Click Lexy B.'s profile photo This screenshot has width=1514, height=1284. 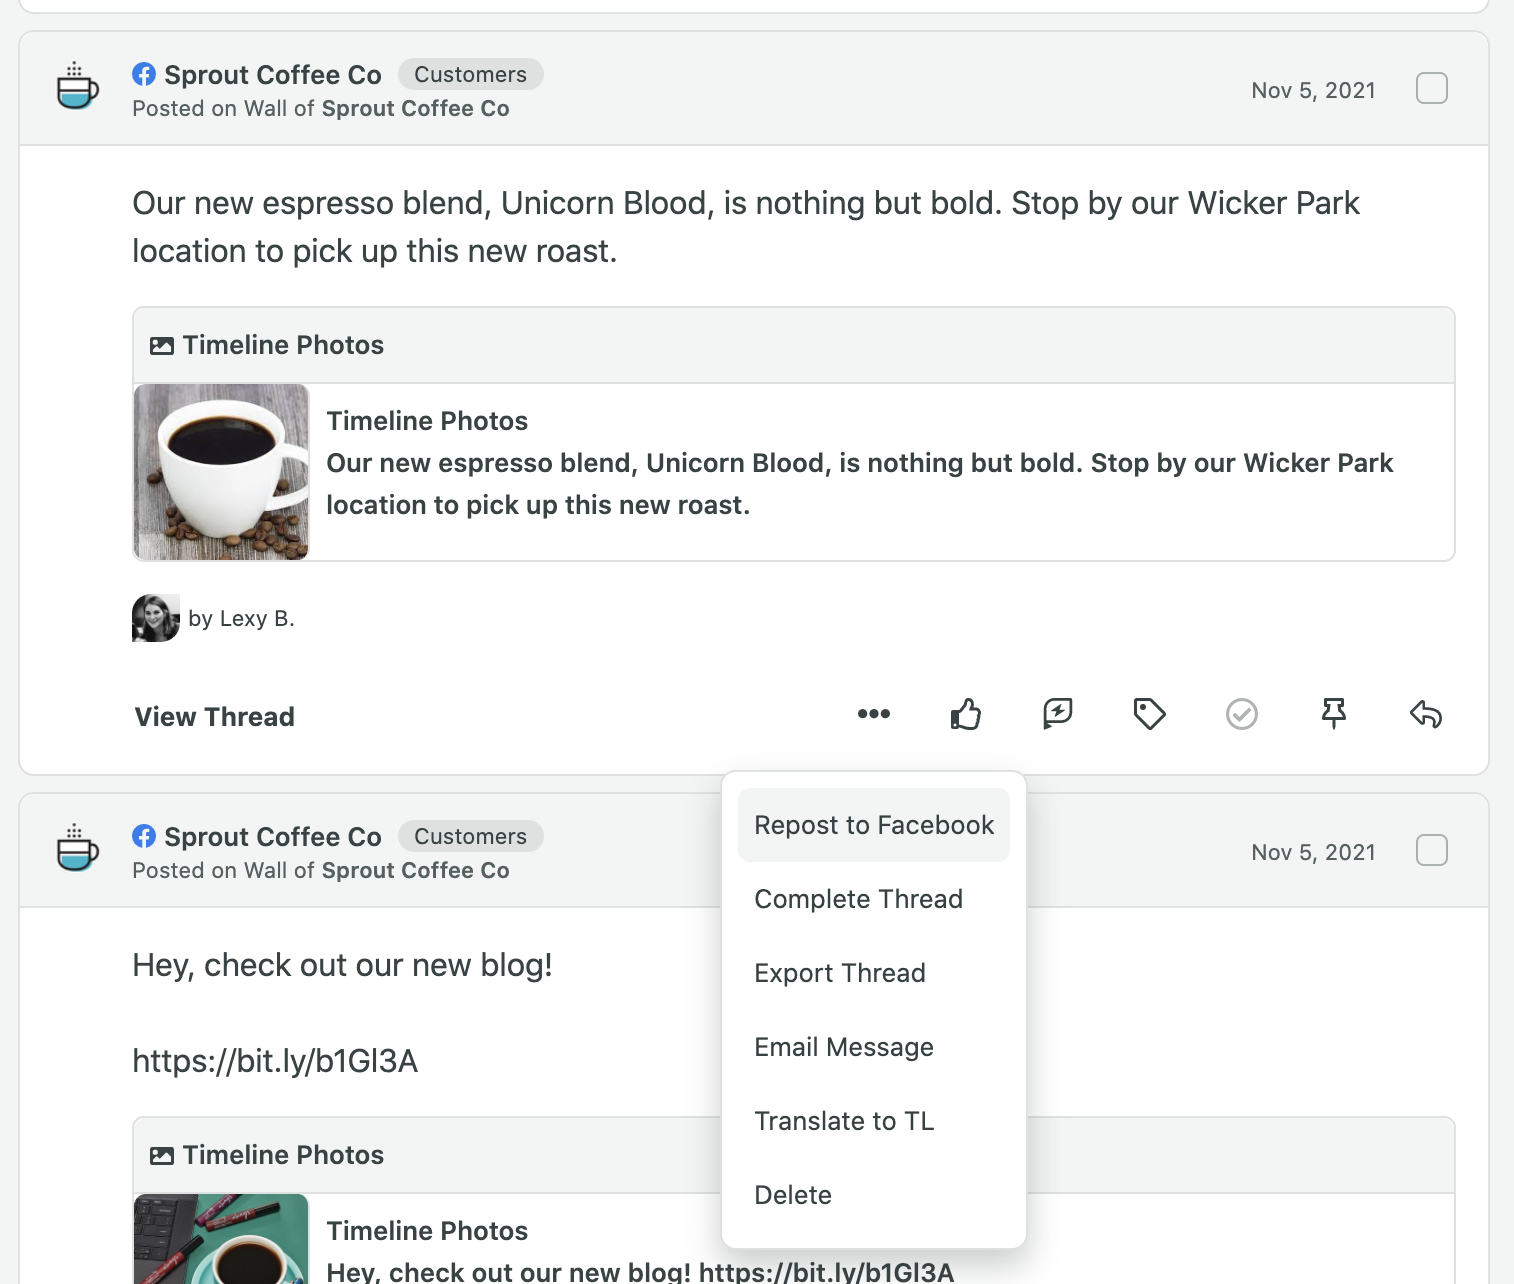[156, 618]
